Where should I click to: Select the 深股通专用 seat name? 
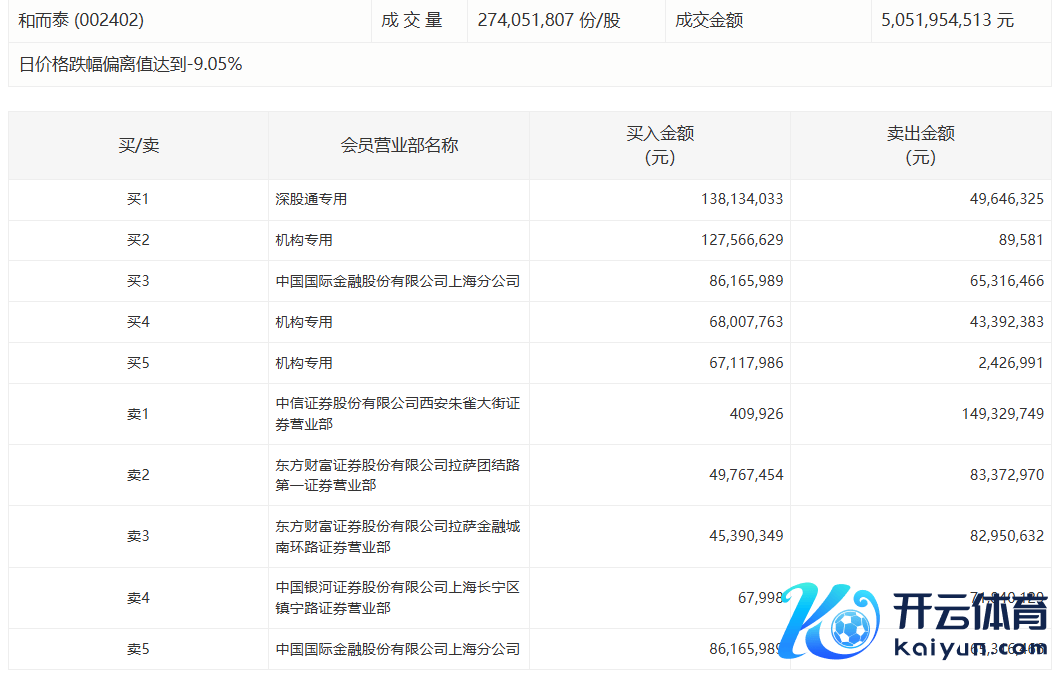coord(311,199)
